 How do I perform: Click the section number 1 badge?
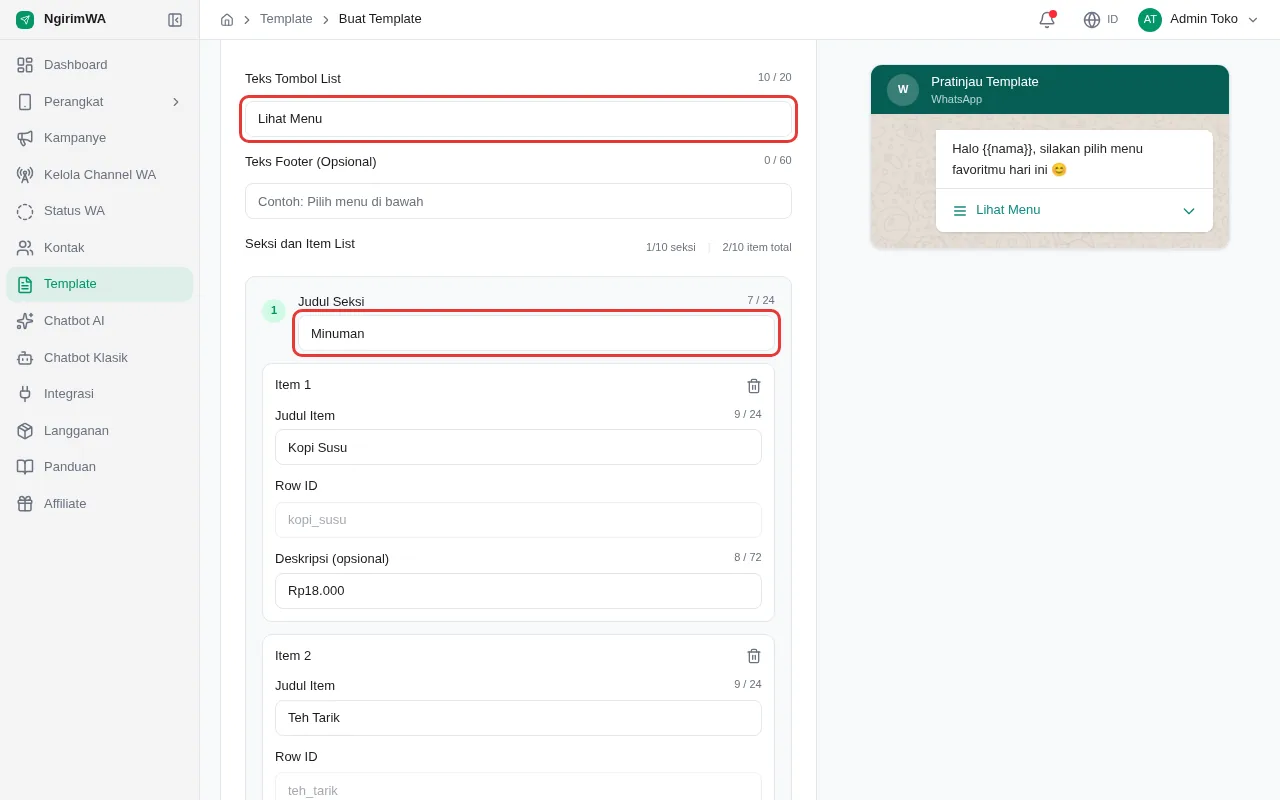(x=274, y=311)
